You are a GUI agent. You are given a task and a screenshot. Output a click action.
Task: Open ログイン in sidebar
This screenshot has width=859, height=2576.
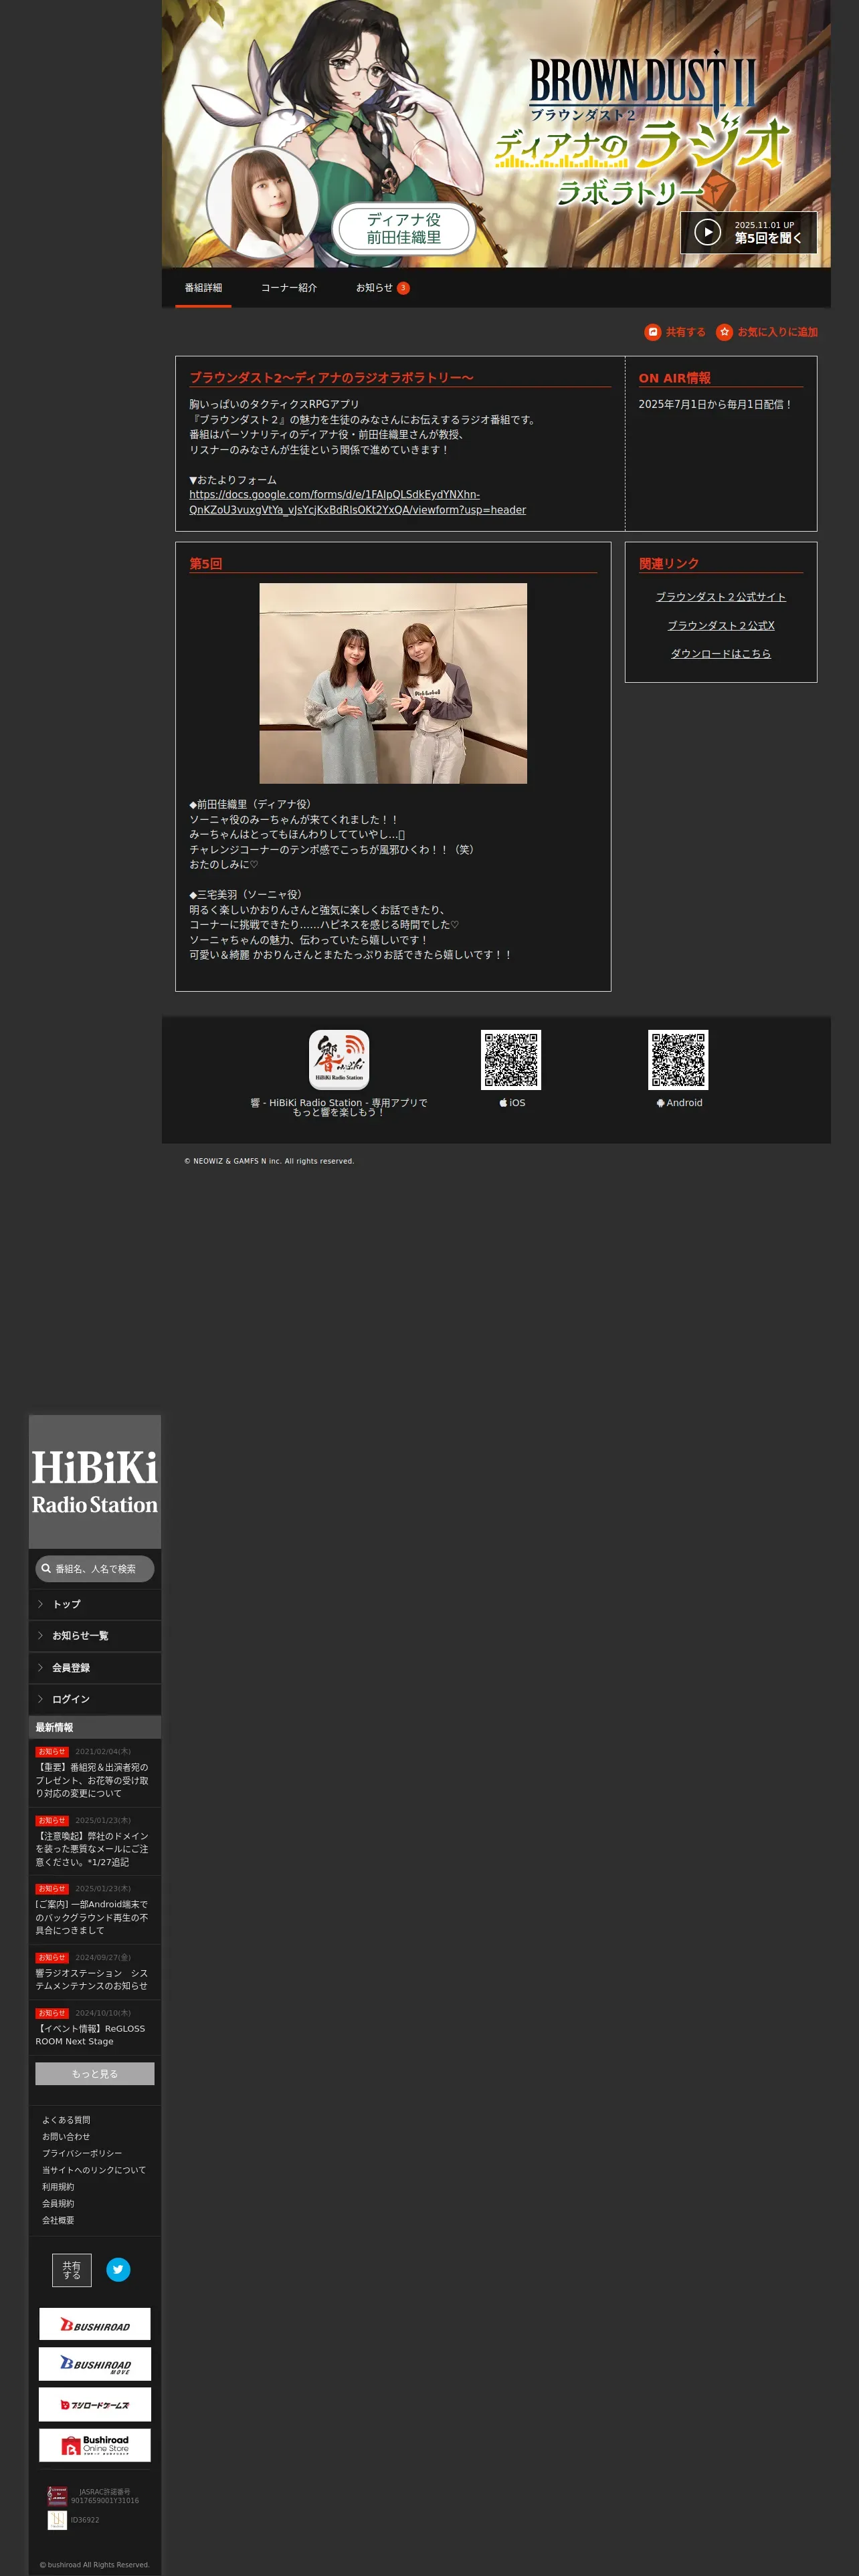click(95, 1699)
